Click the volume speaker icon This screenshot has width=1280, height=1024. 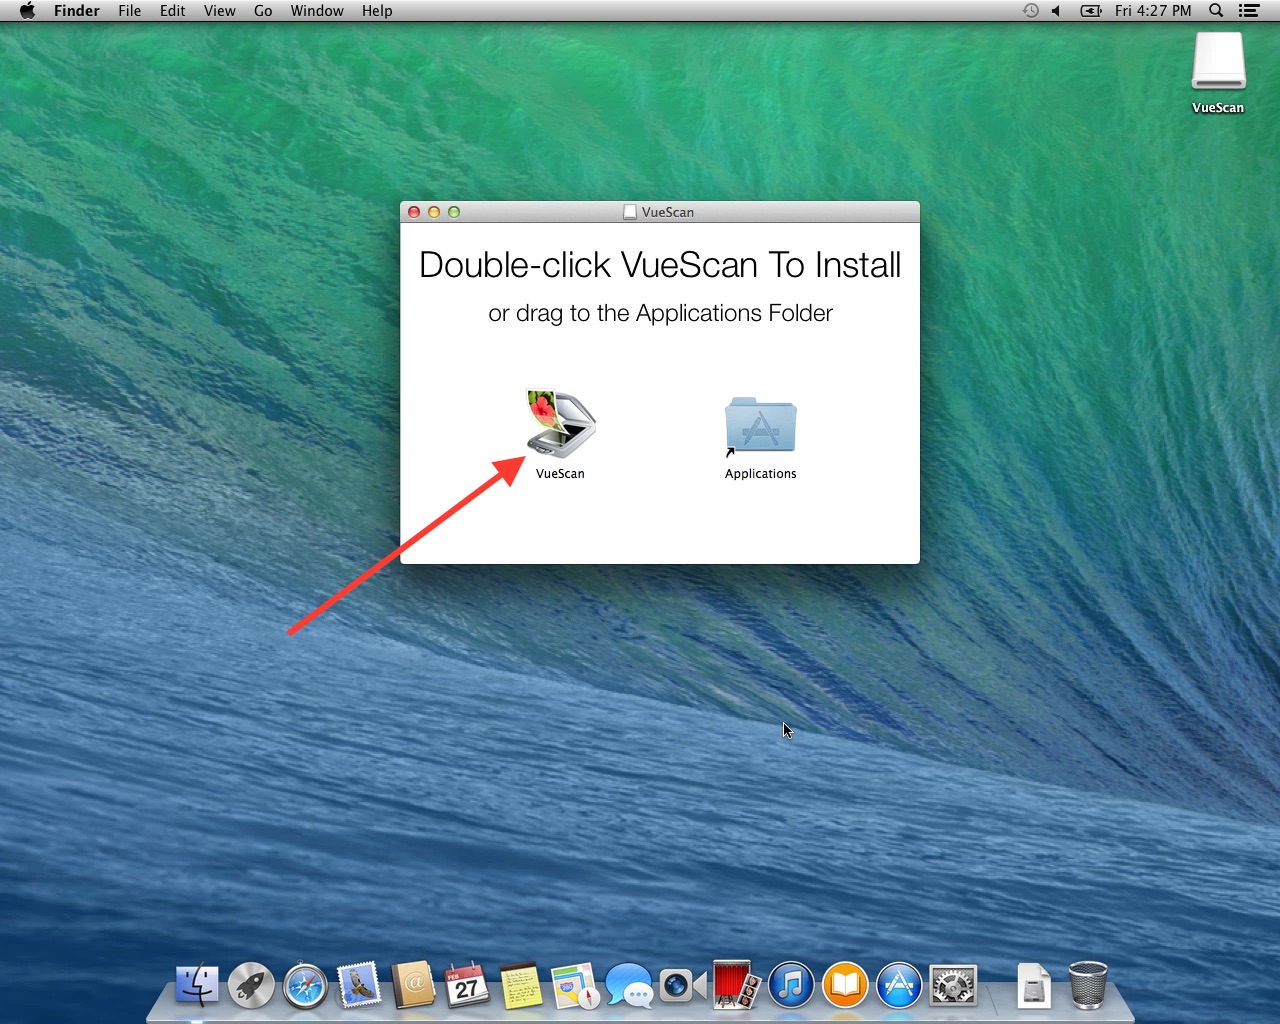(1056, 11)
